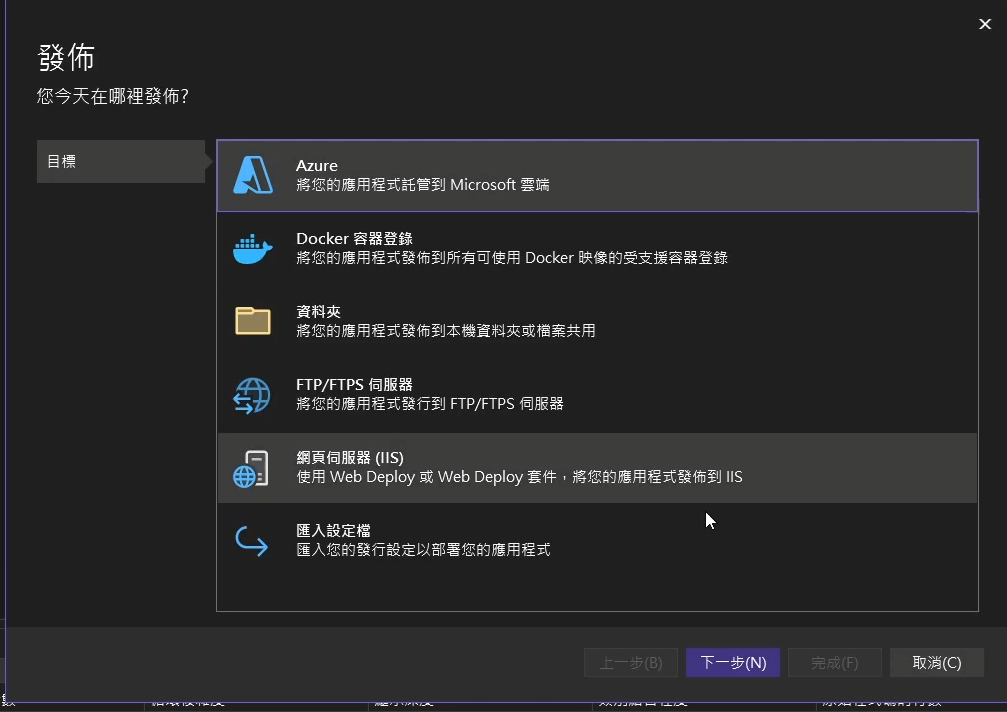Click the Docker whale icon

pyautogui.click(x=252, y=248)
